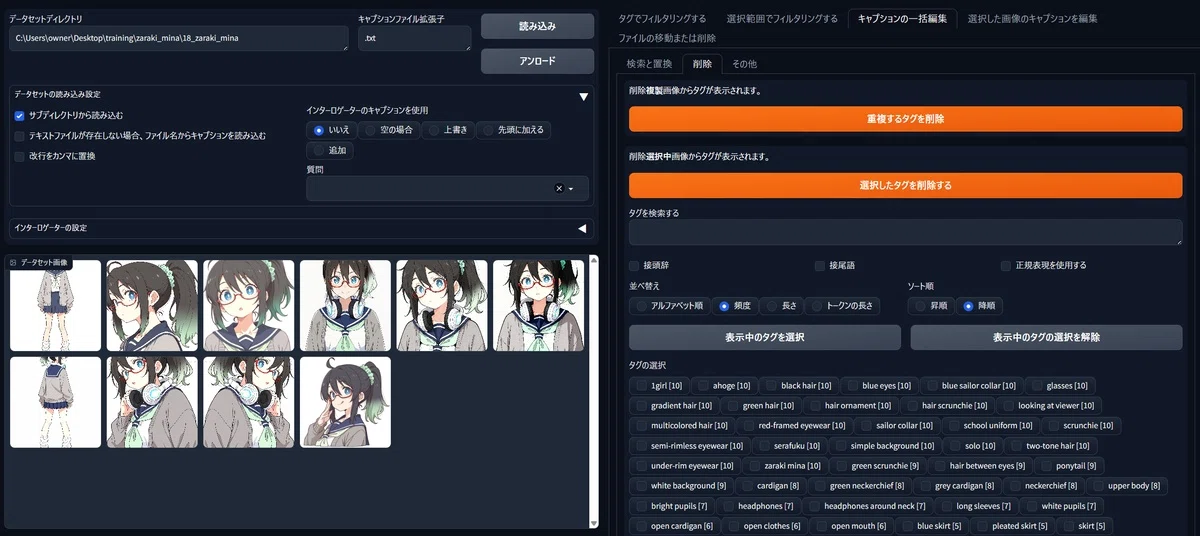The width and height of the screenshot is (1200, 536).
Task: Sort by アルファベット順 radio
Action: click(x=671, y=306)
